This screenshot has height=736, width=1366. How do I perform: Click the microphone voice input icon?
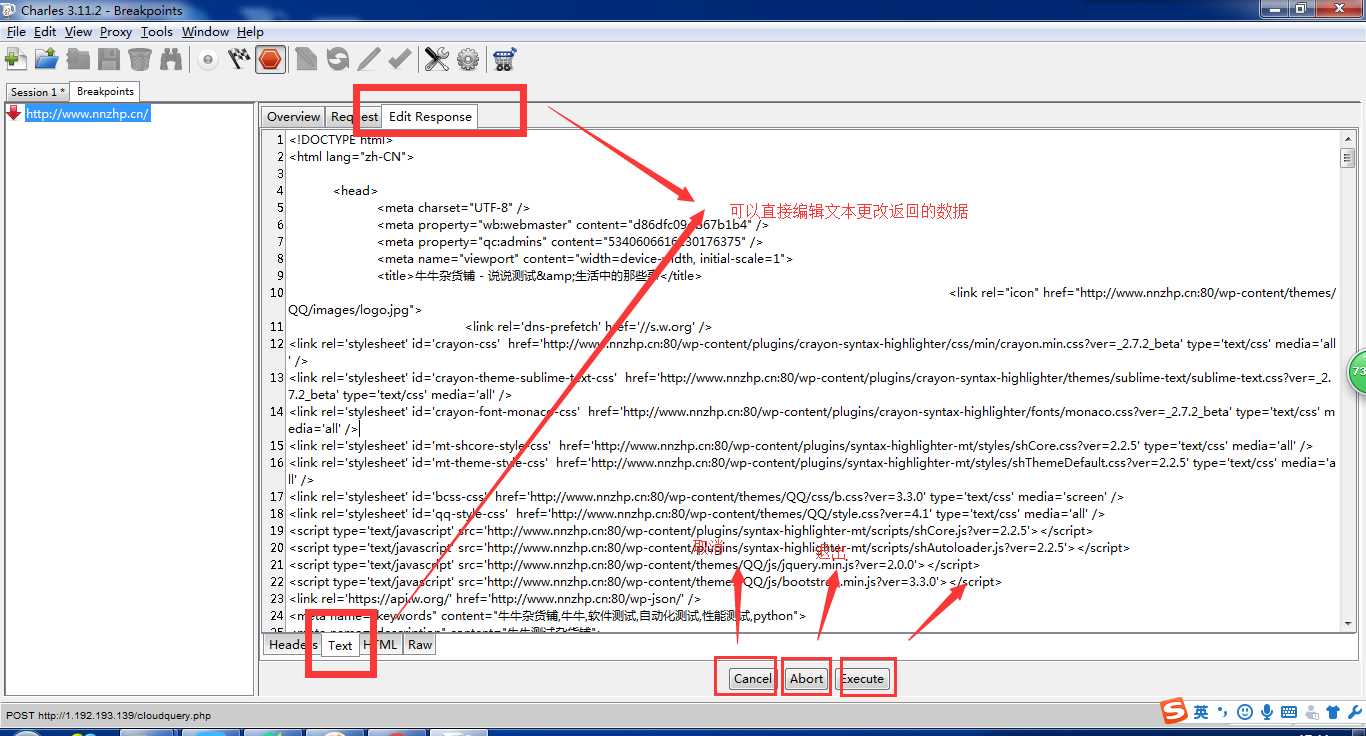(1267, 712)
